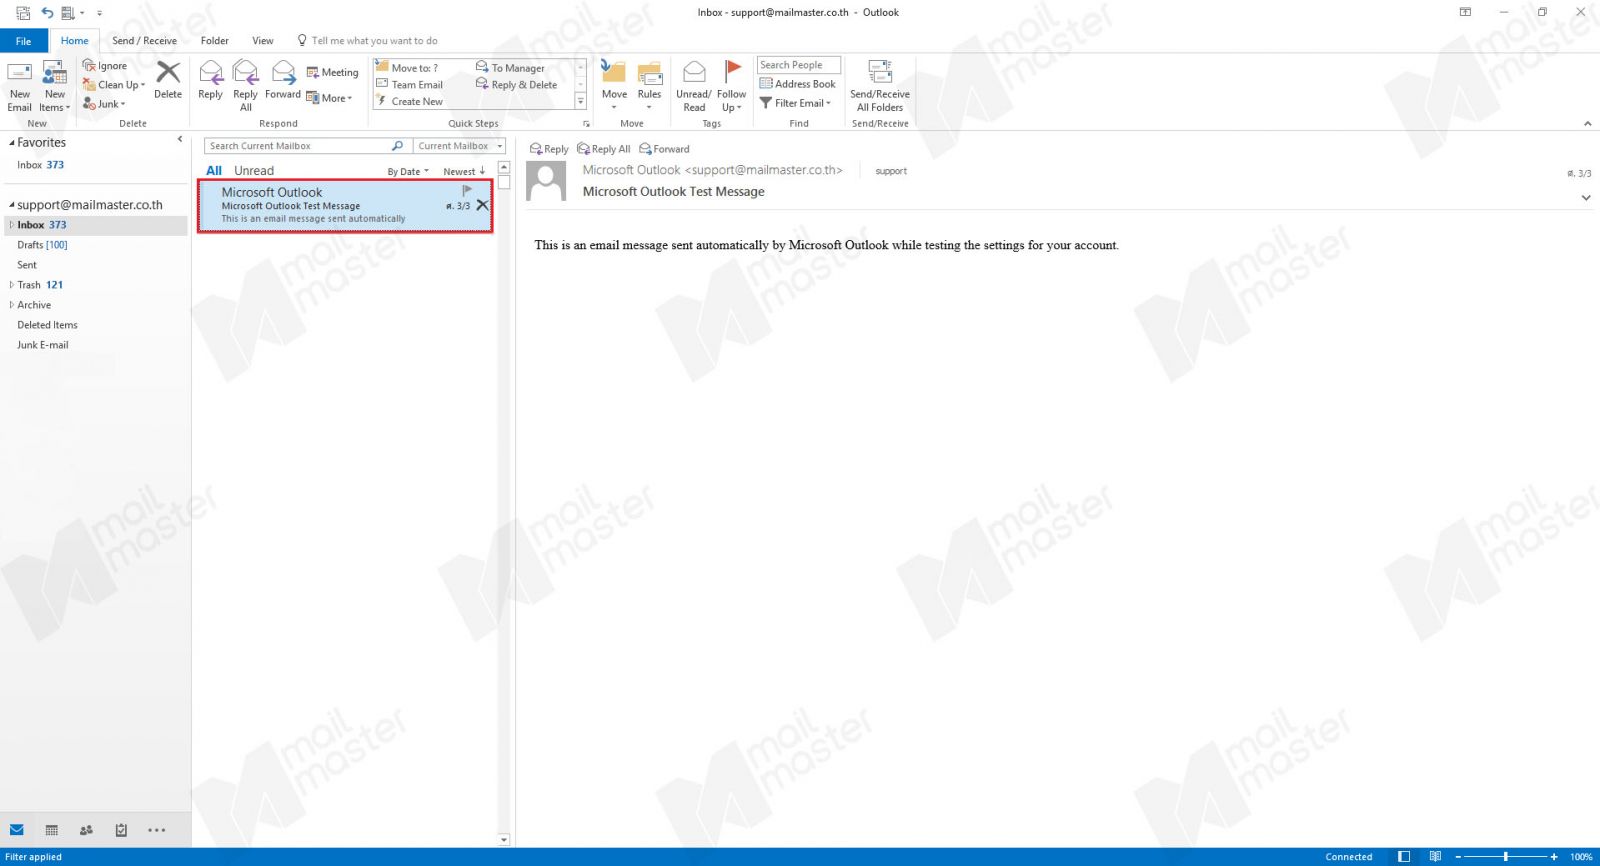The width and height of the screenshot is (1600, 866).
Task: Switch to the Send / Receive tab
Action: 144,41
